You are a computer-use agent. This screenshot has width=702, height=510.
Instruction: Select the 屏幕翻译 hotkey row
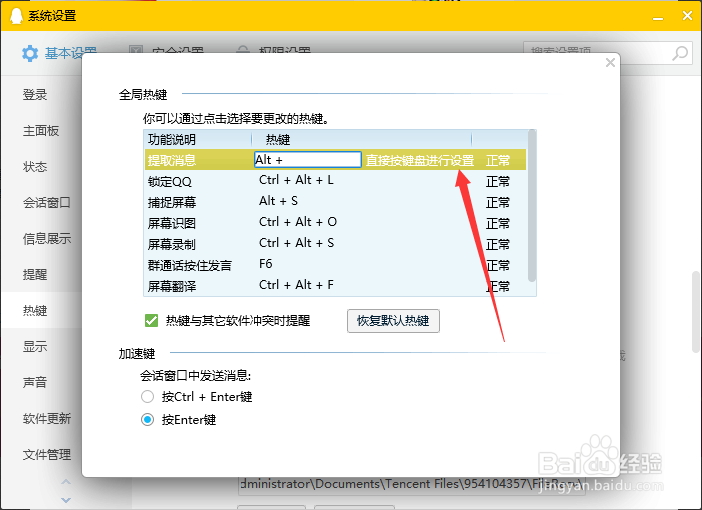tap(335, 285)
